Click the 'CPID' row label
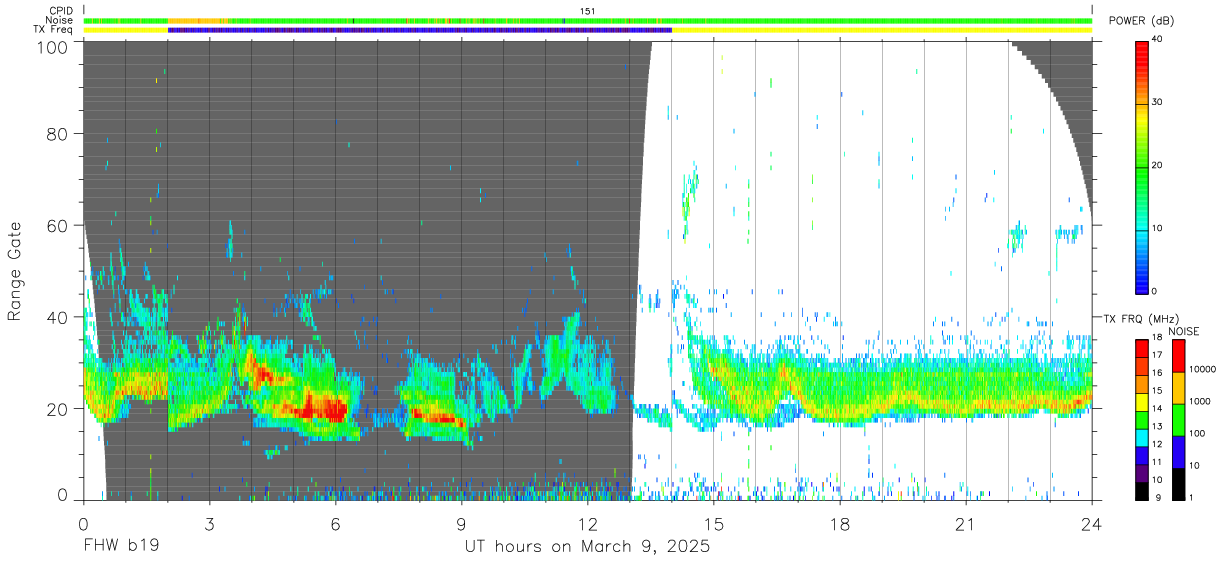 pos(62,11)
